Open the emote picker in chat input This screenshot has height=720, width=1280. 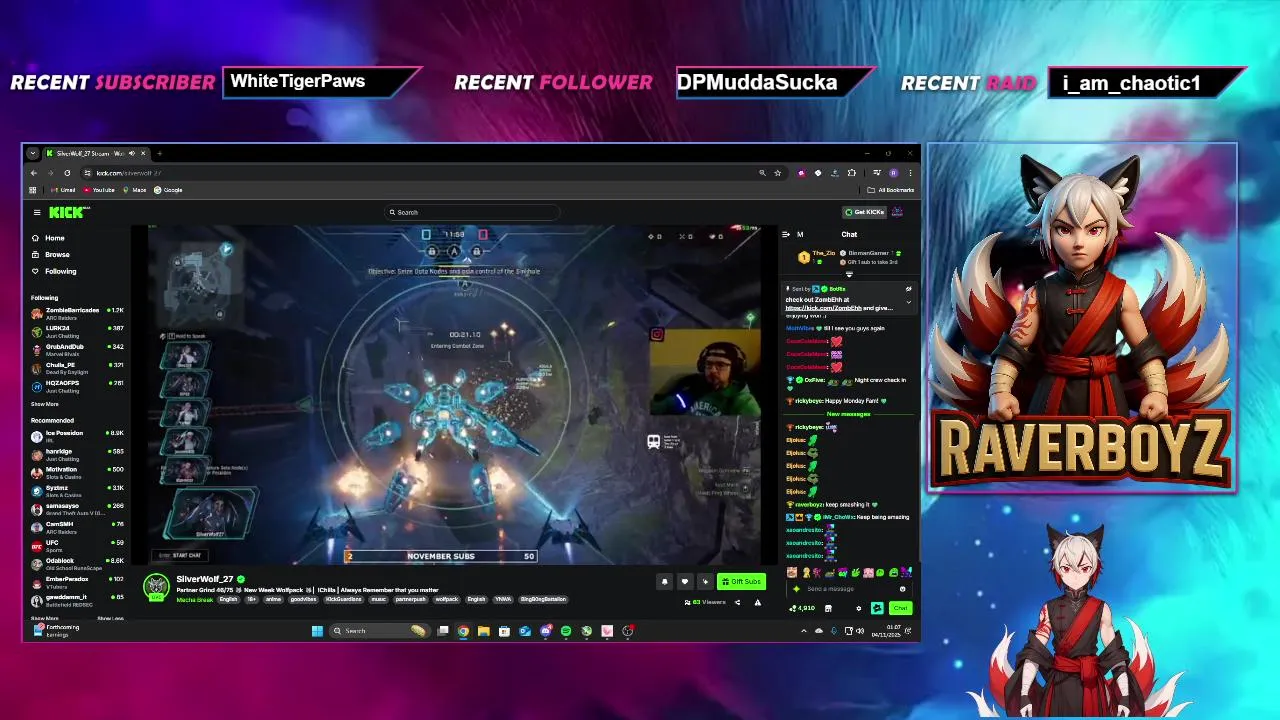point(902,589)
